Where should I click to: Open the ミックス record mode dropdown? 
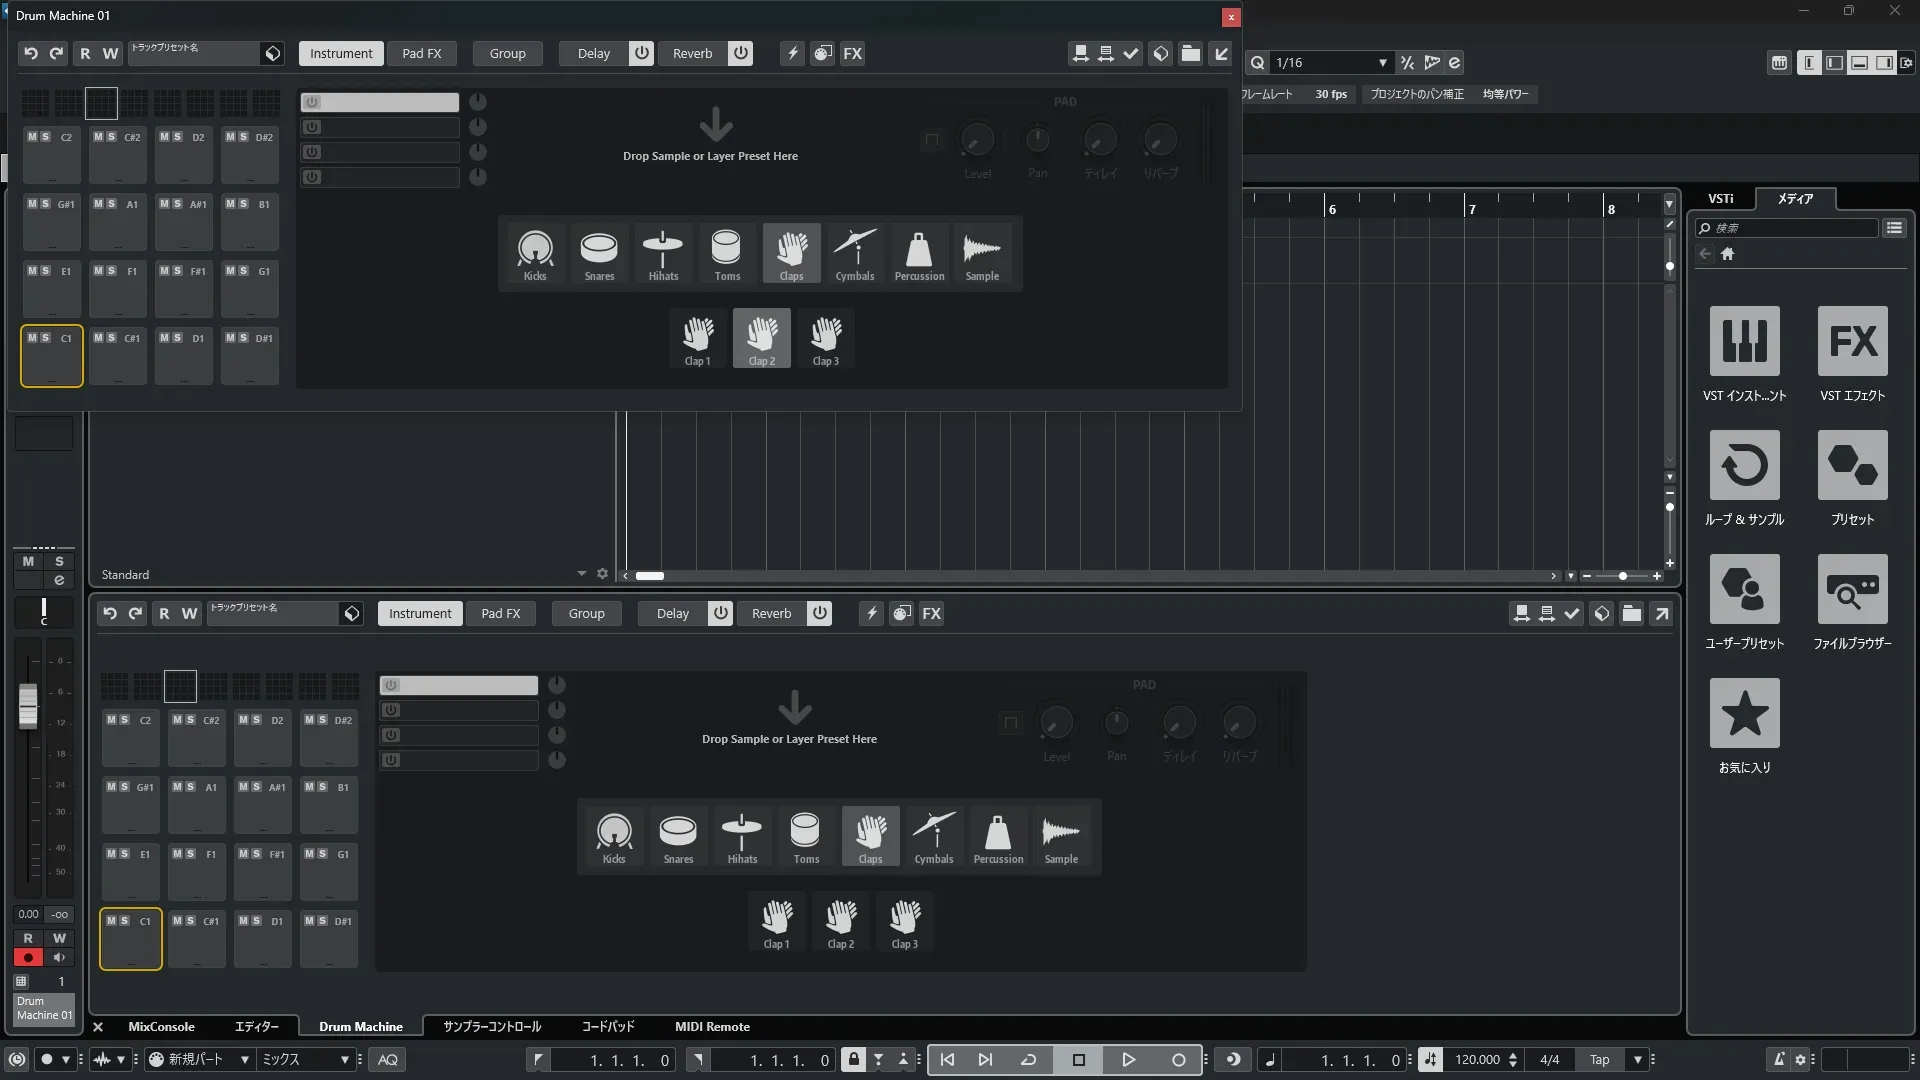tap(344, 1060)
